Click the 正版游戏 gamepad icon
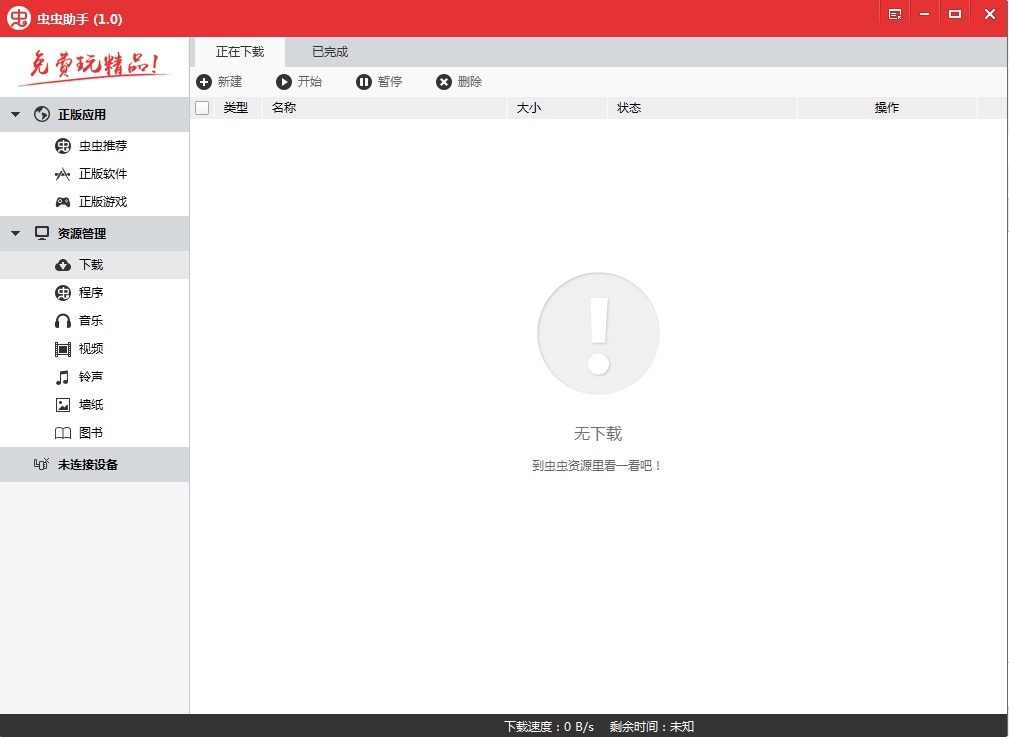The image size is (1009, 737). tap(62, 202)
